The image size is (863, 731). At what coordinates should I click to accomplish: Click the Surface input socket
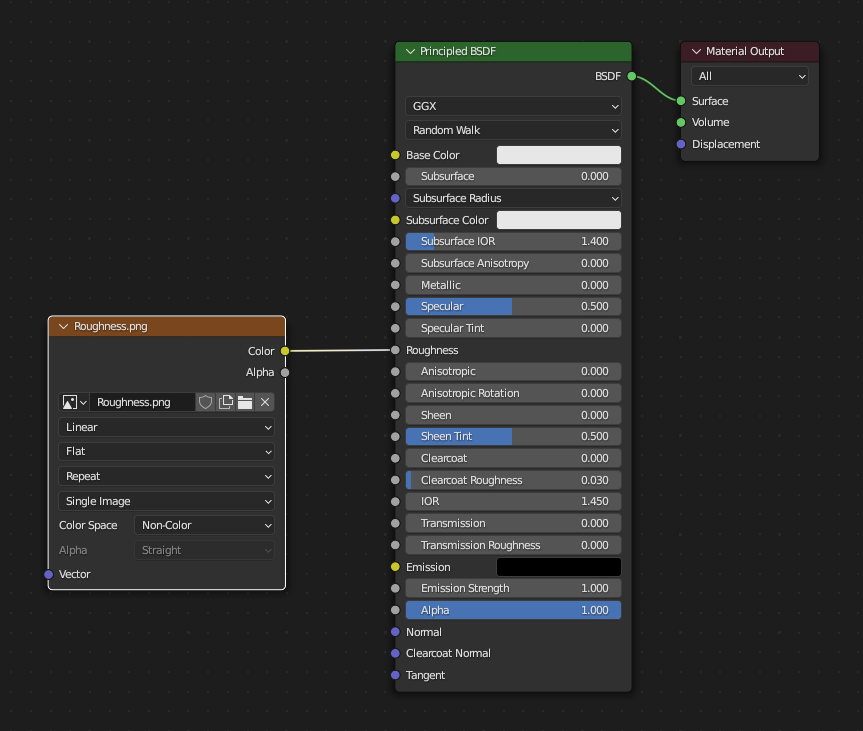point(681,101)
